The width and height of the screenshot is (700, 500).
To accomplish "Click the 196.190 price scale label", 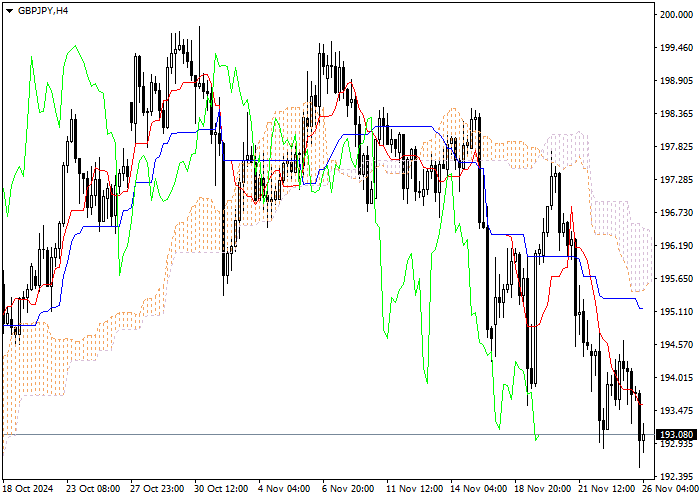I will coord(676,246).
